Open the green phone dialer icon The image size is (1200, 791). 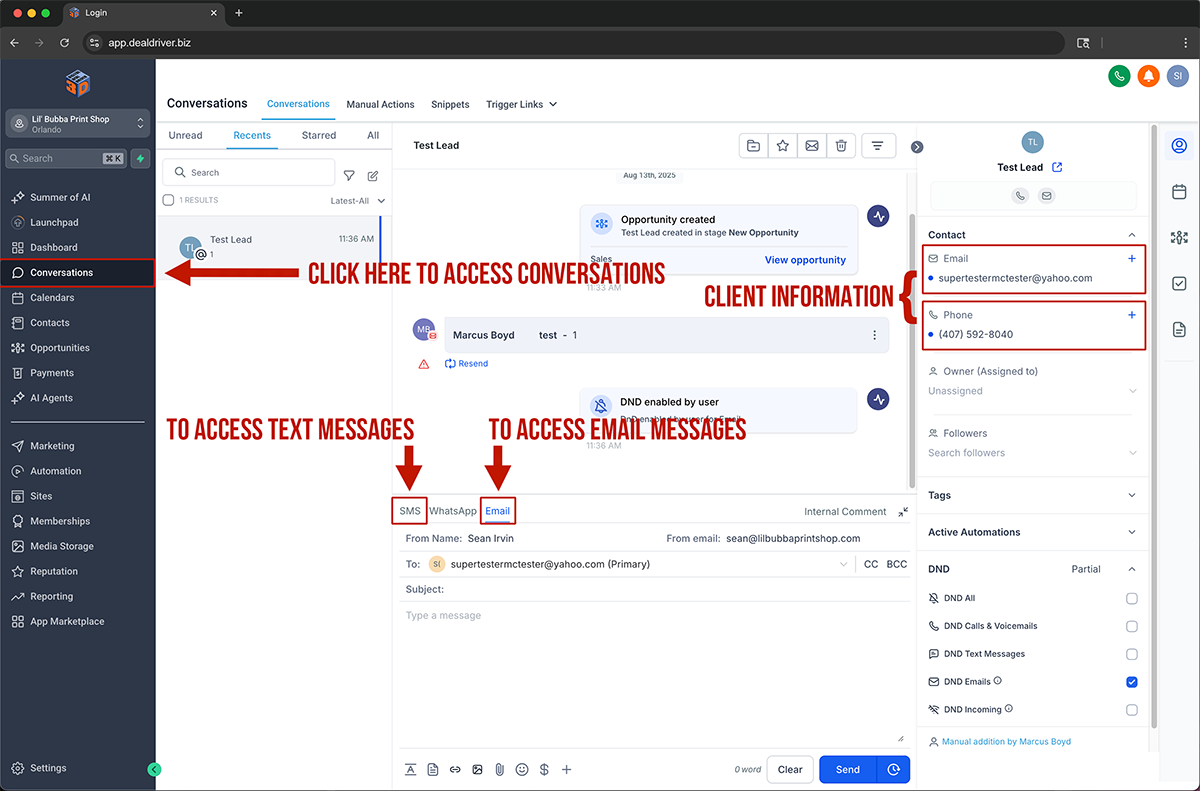click(x=1119, y=76)
